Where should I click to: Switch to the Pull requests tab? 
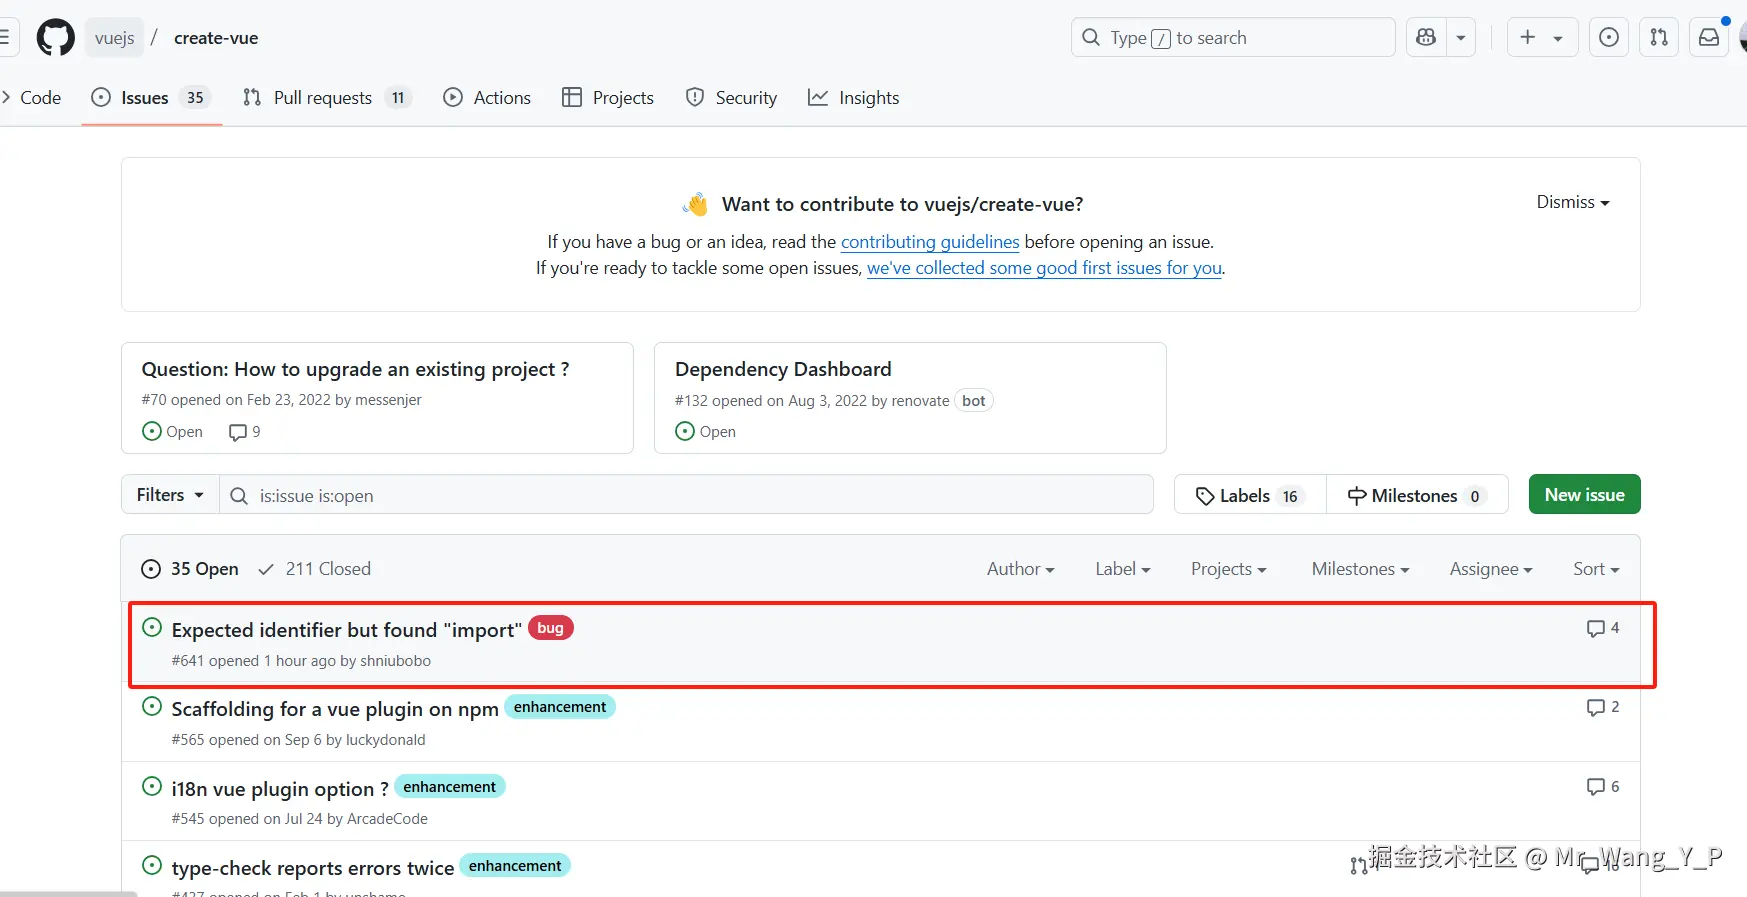point(322,98)
